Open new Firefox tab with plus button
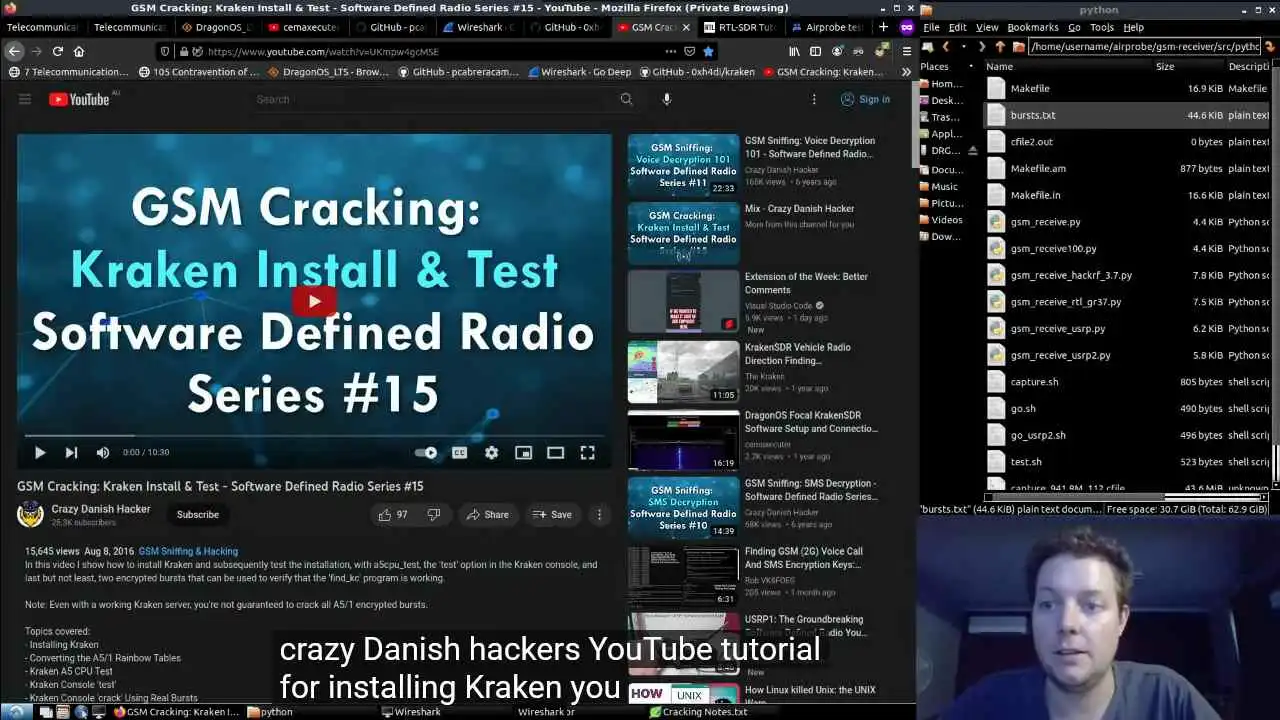Screen dimensions: 1280x720 pos(883,27)
